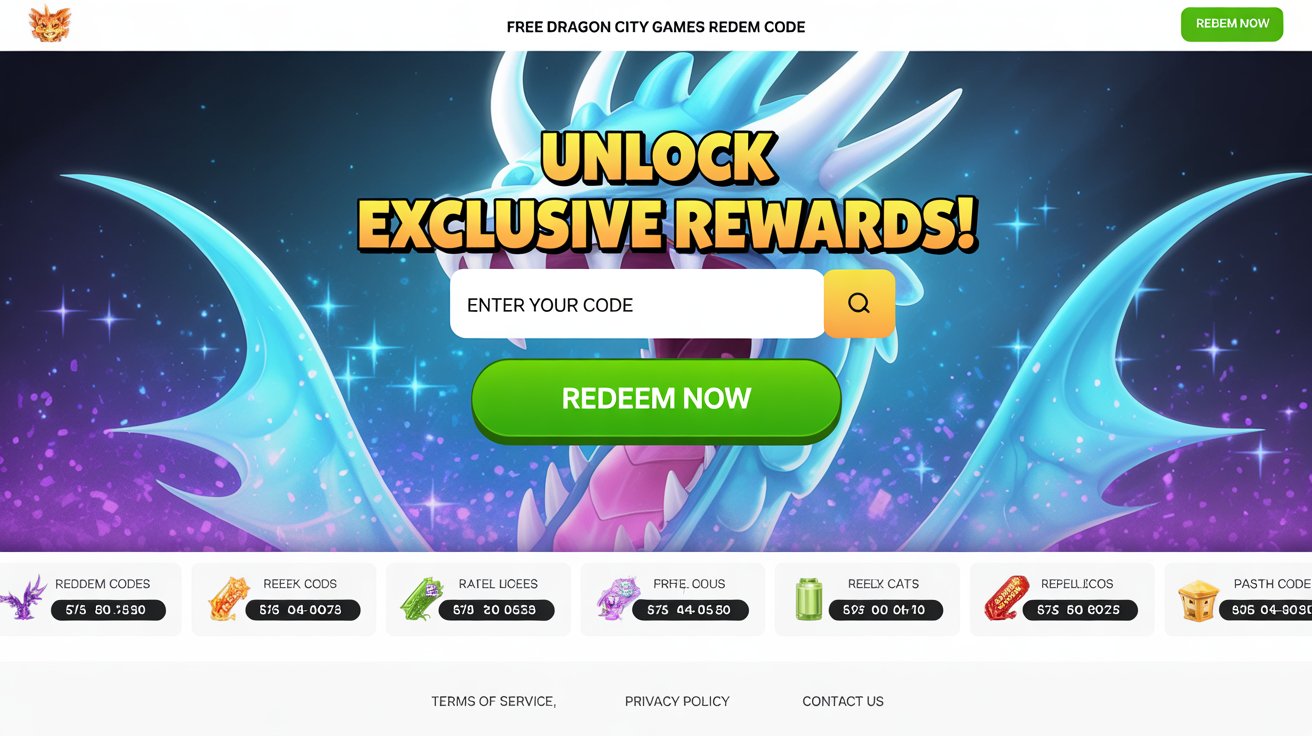Open the Contact Us link
Screen dimensions: 1312x736
point(843,701)
